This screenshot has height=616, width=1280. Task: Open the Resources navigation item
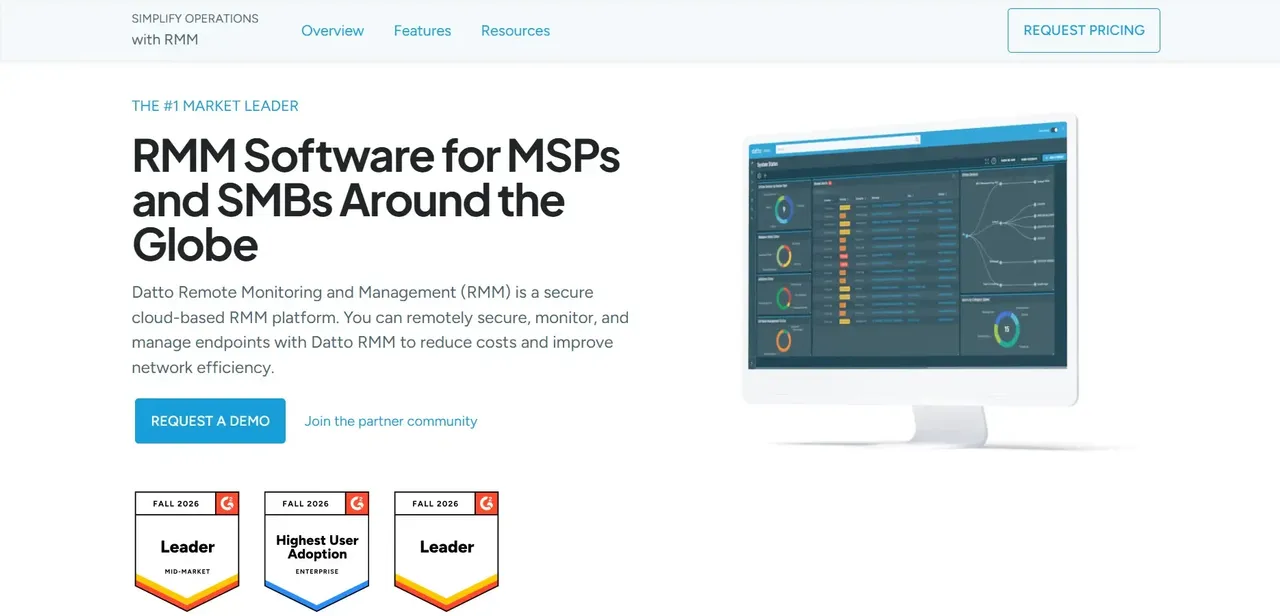click(x=515, y=31)
